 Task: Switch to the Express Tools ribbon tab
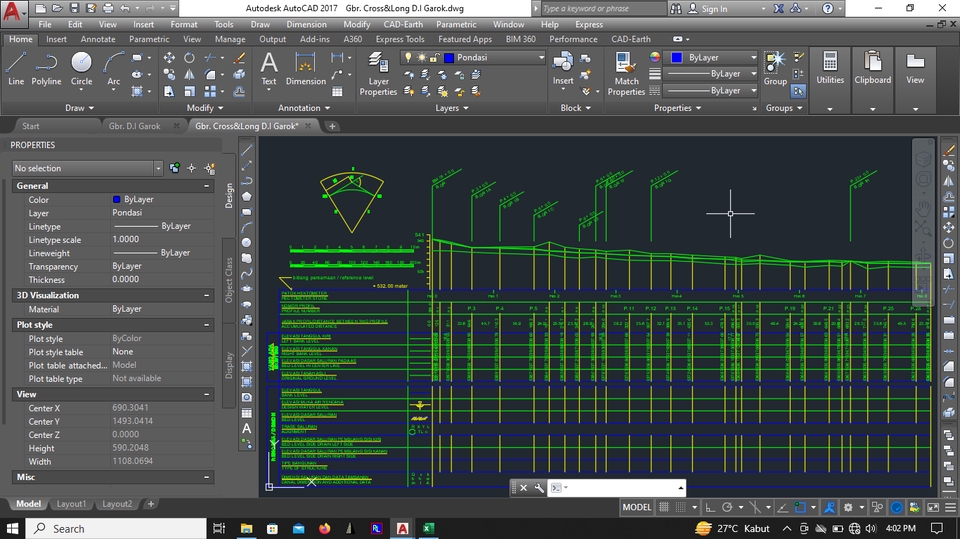(400, 39)
